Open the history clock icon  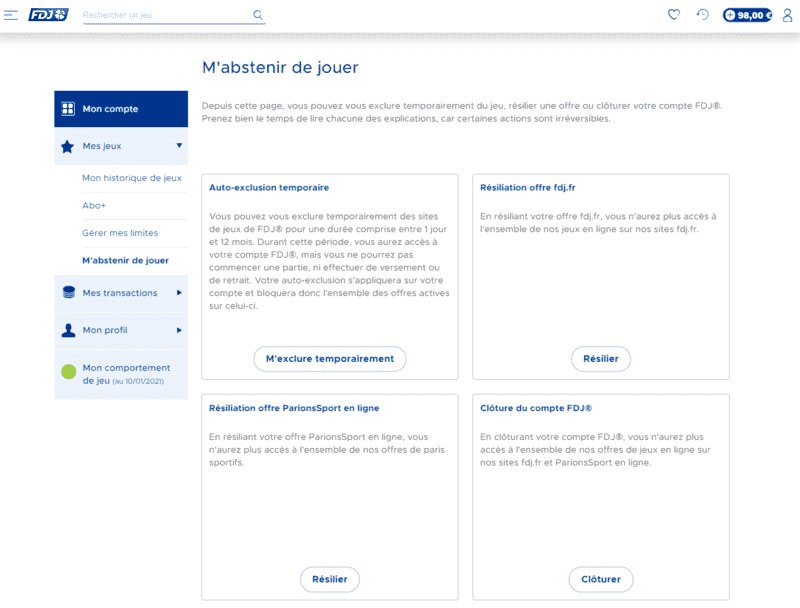click(703, 14)
